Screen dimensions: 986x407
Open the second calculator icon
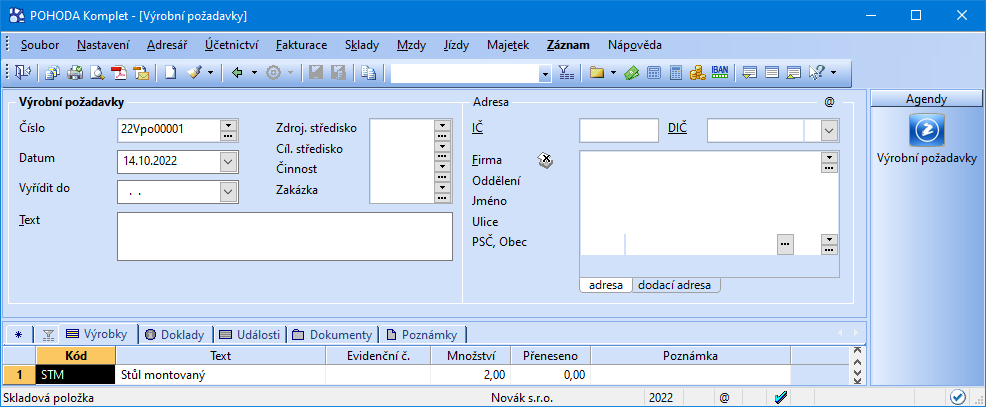pyautogui.click(x=676, y=73)
